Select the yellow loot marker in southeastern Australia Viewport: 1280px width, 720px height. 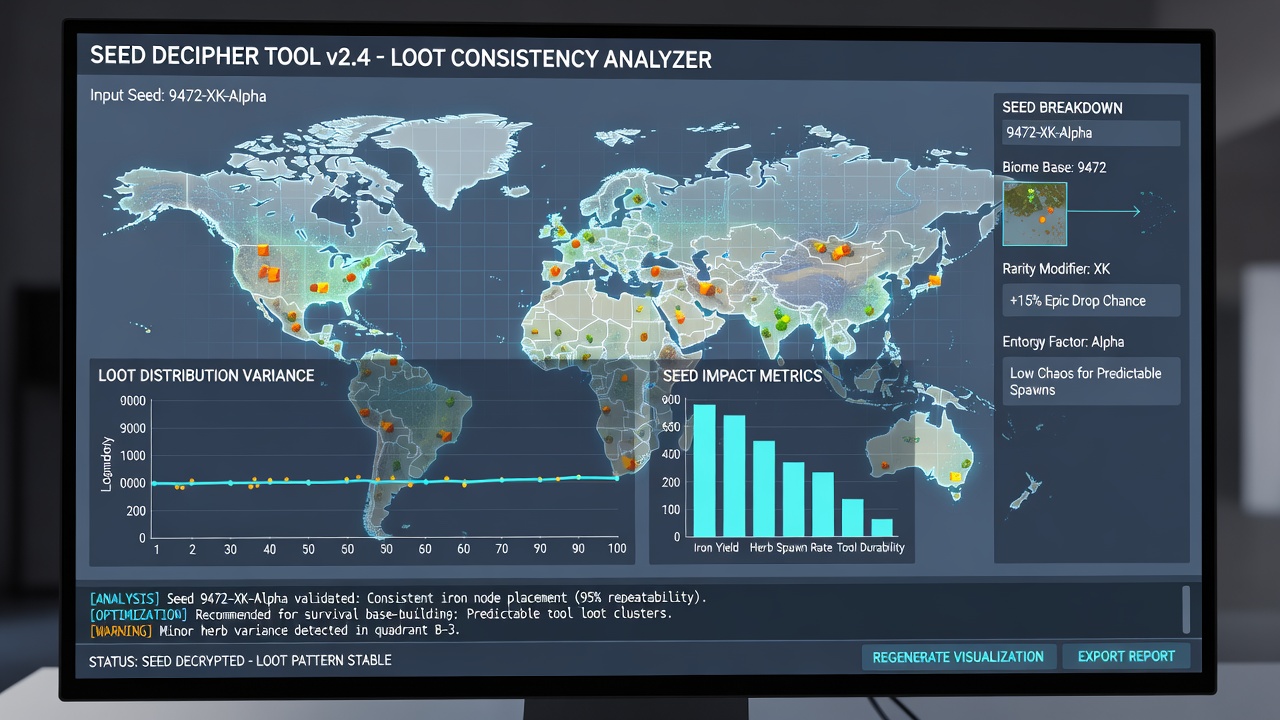pos(956,477)
